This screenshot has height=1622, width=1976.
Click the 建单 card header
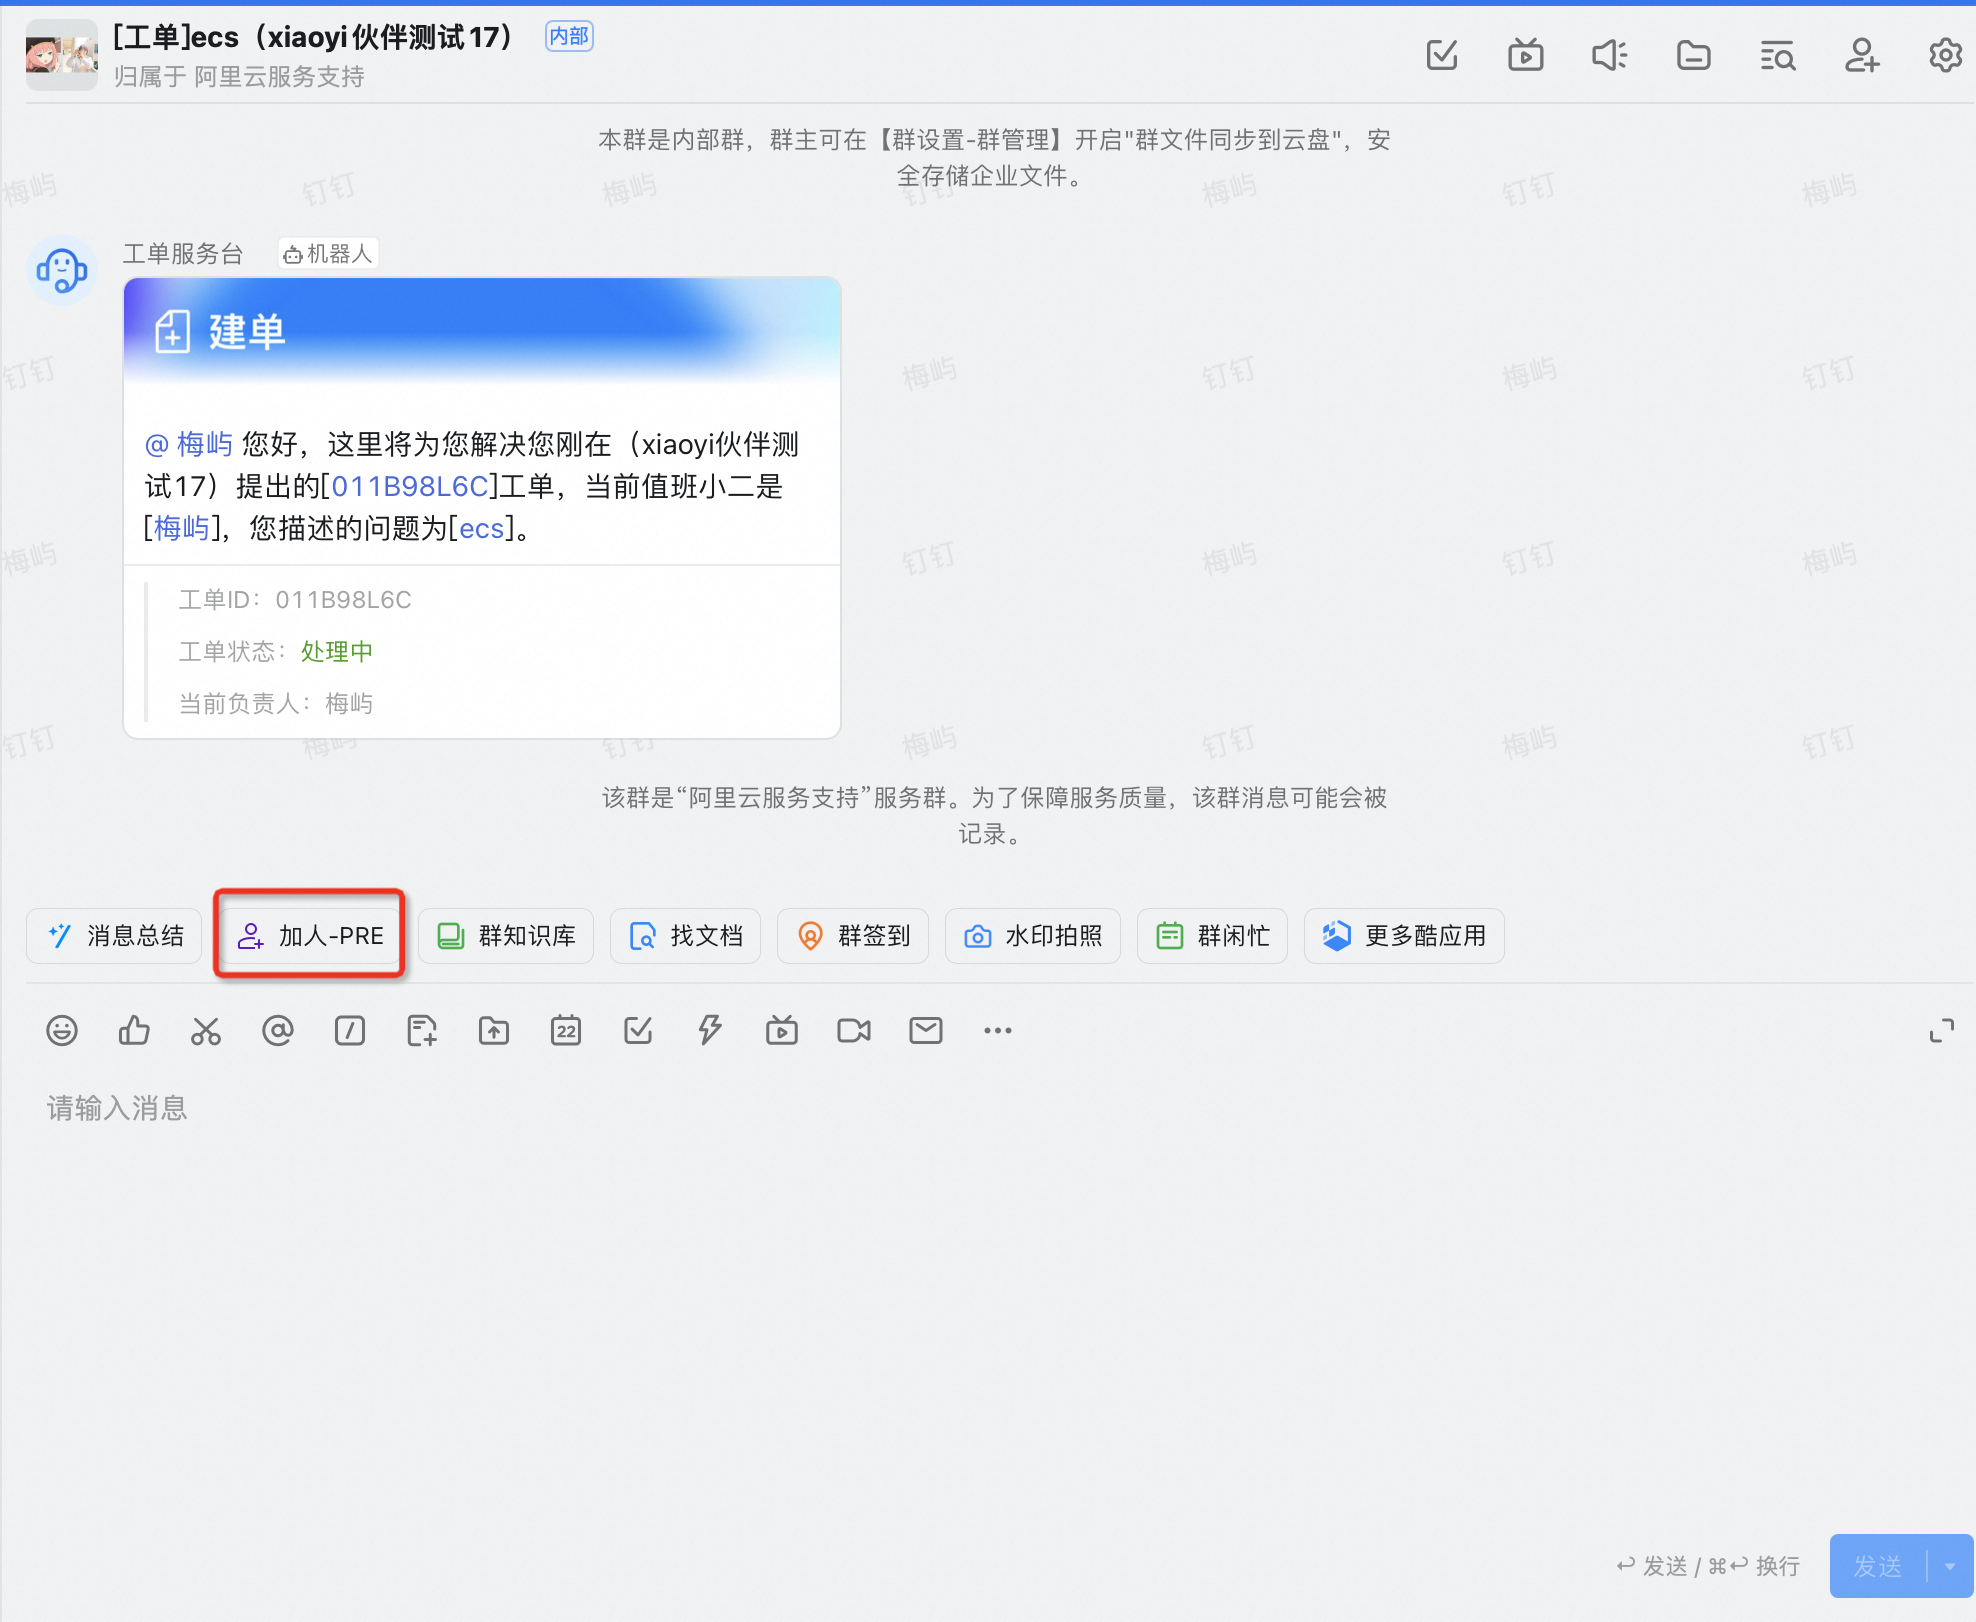482,331
